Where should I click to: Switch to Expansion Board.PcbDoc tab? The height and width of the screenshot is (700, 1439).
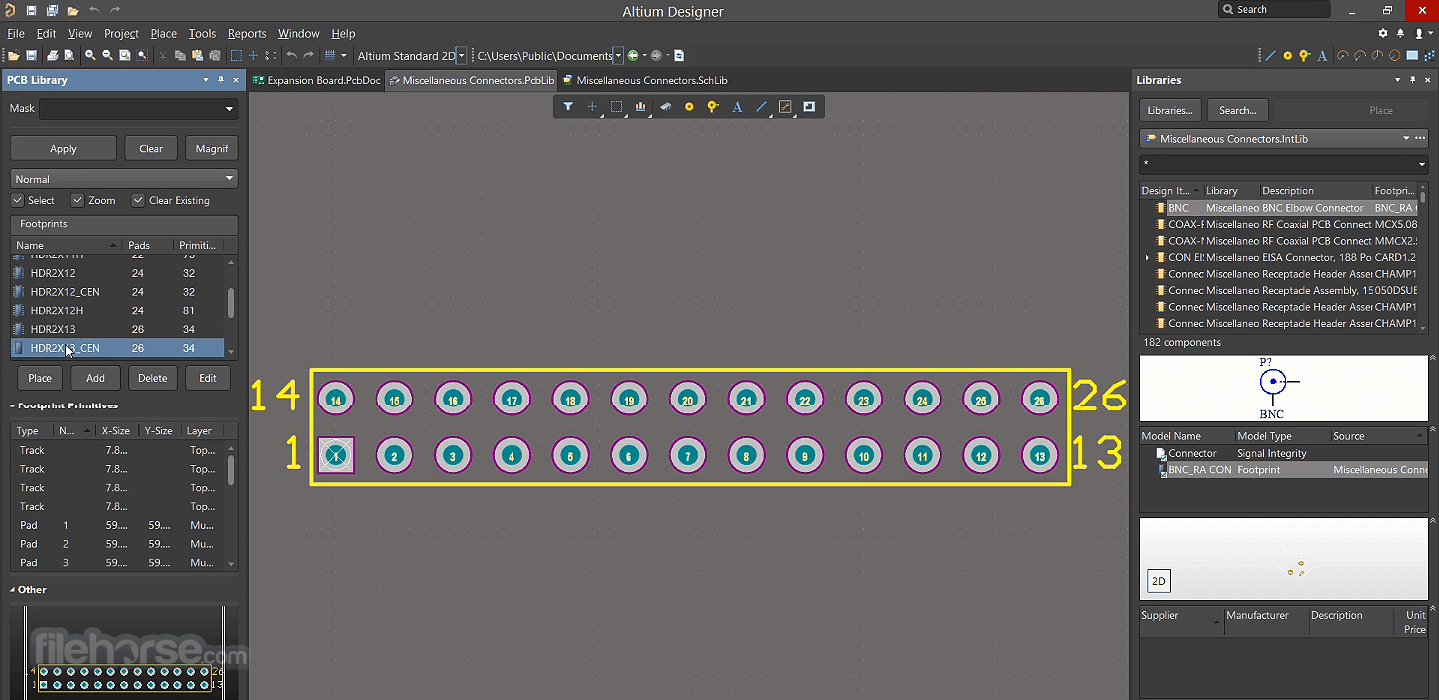pos(317,80)
